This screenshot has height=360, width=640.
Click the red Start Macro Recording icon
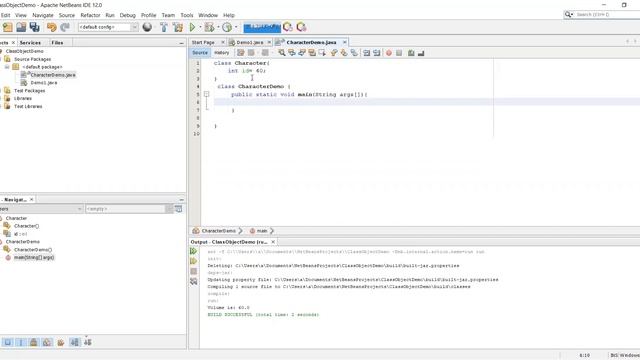[x=389, y=53]
